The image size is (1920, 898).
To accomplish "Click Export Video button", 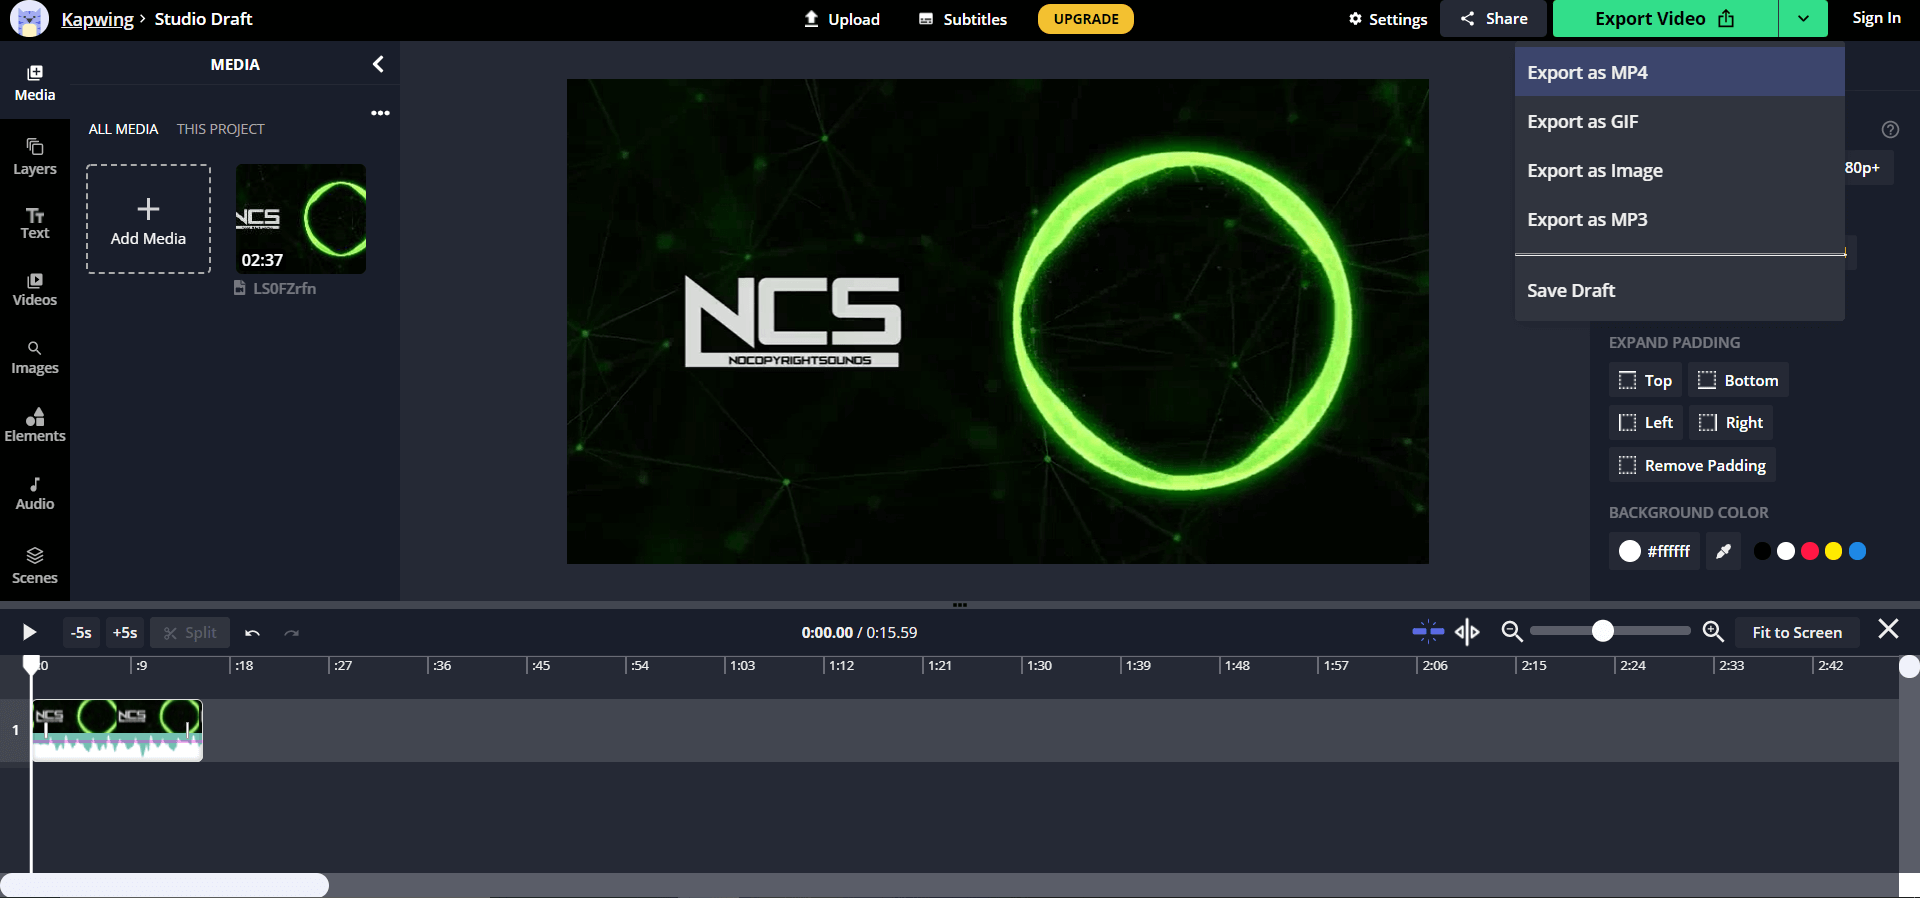I will pyautogui.click(x=1665, y=18).
